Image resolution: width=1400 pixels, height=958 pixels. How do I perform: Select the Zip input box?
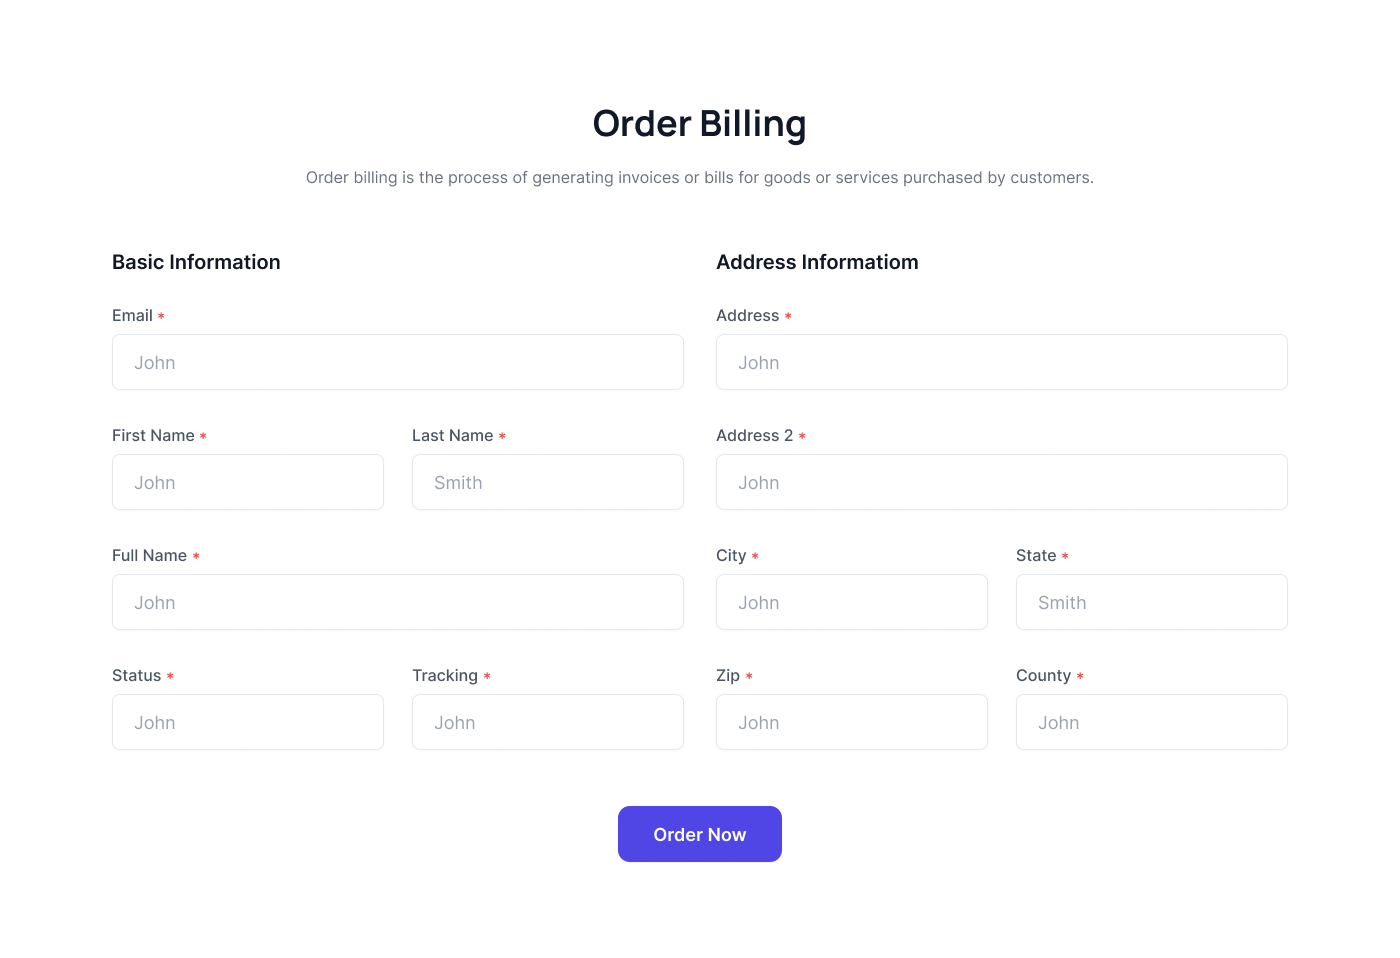[x=851, y=722]
